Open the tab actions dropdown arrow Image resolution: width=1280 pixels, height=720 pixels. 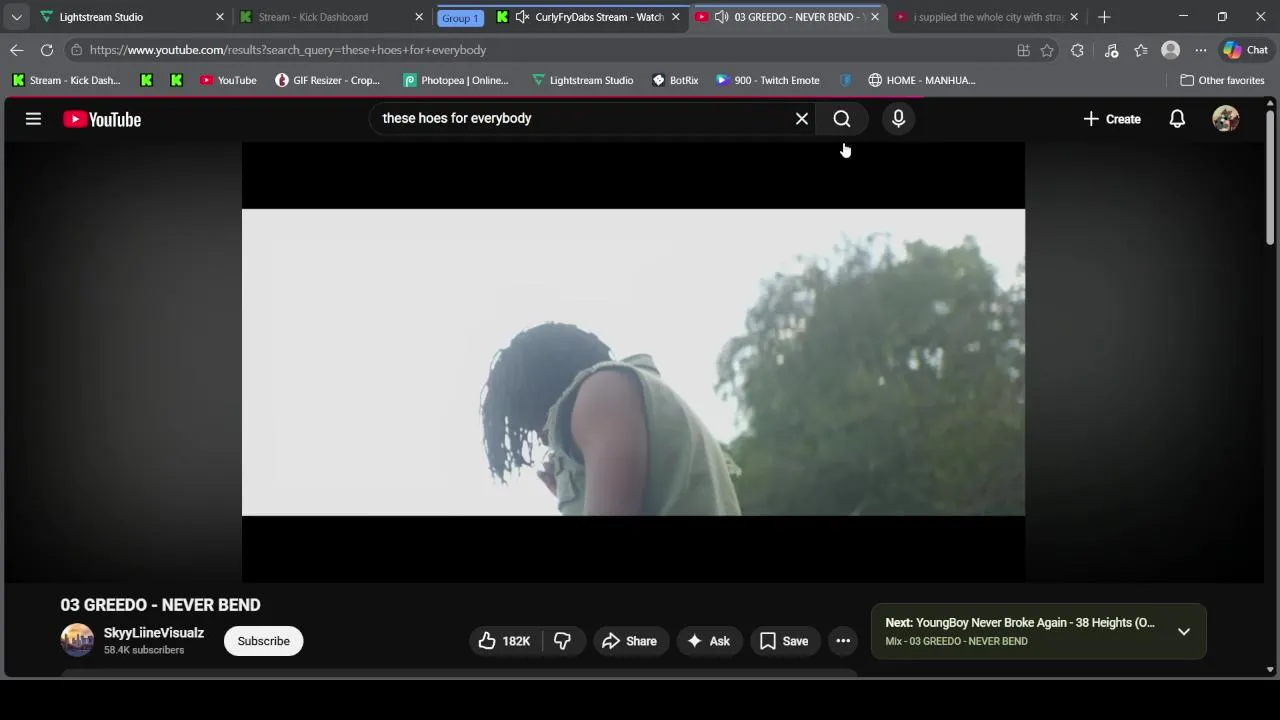point(16,17)
